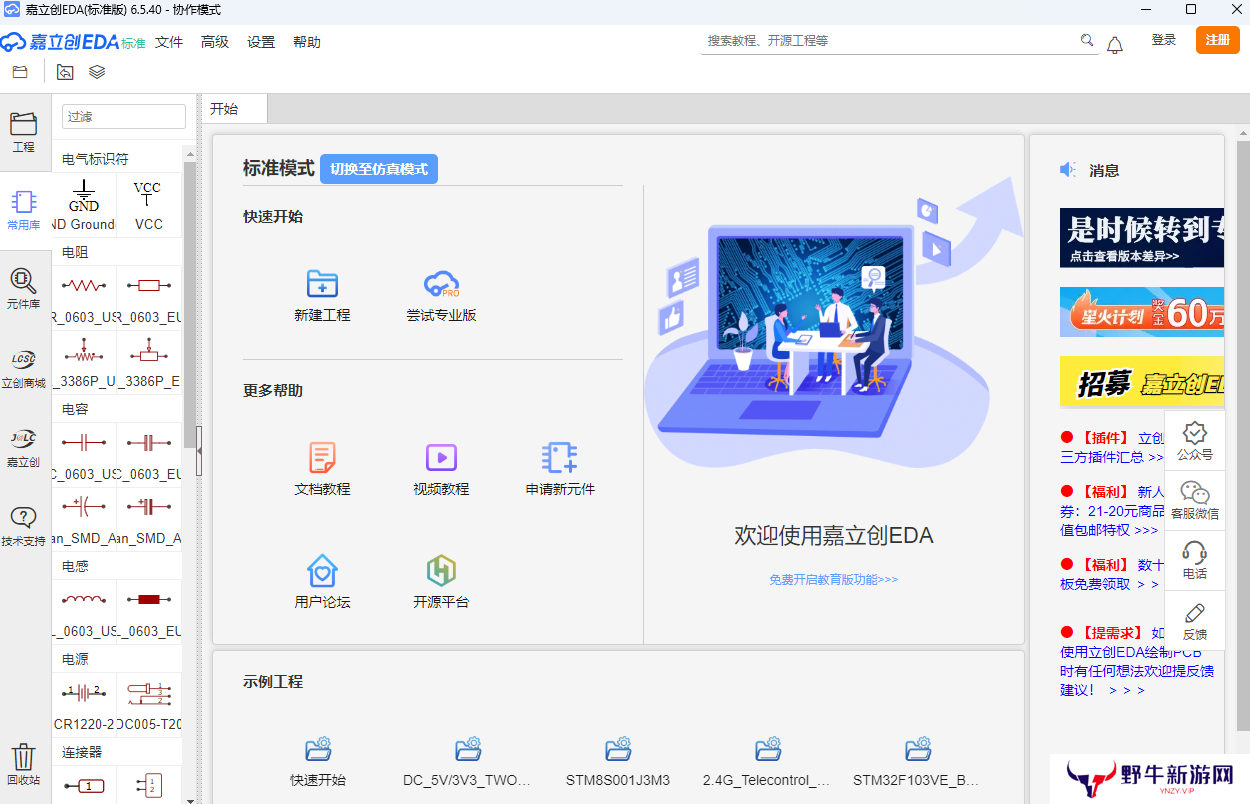Click 切换至仿真模式 button
1250x804 pixels.
coord(379,169)
